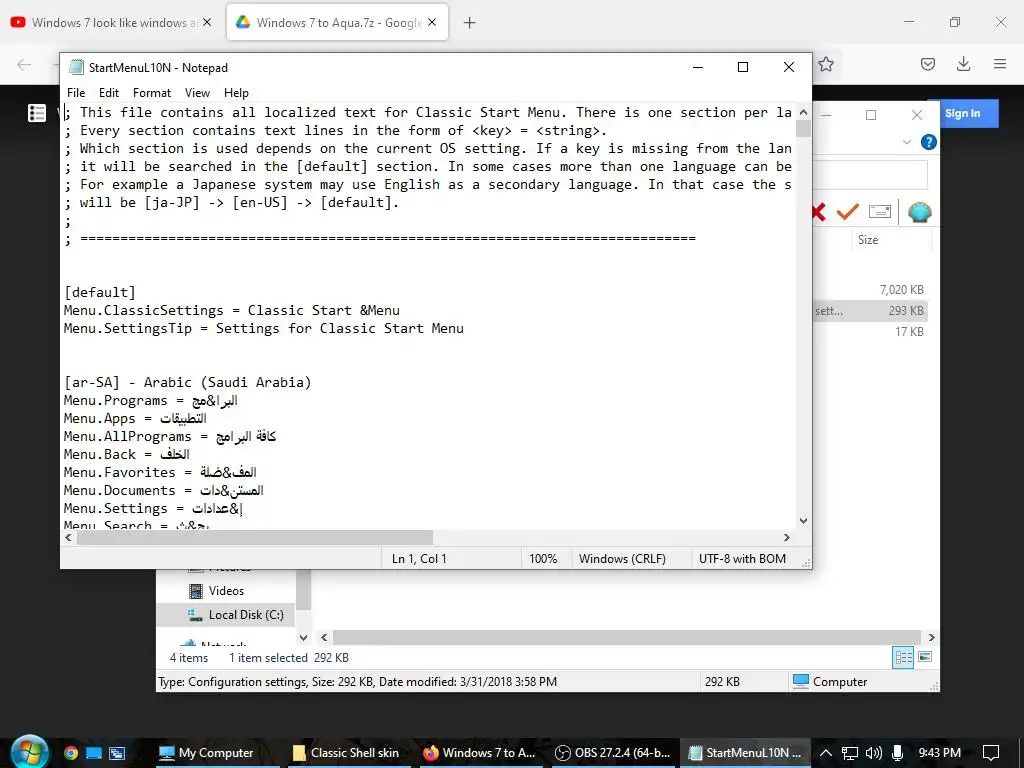Click the Switch Windows quick launch icon
The height and width of the screenshot is (768, 1024).
point(117,752)
